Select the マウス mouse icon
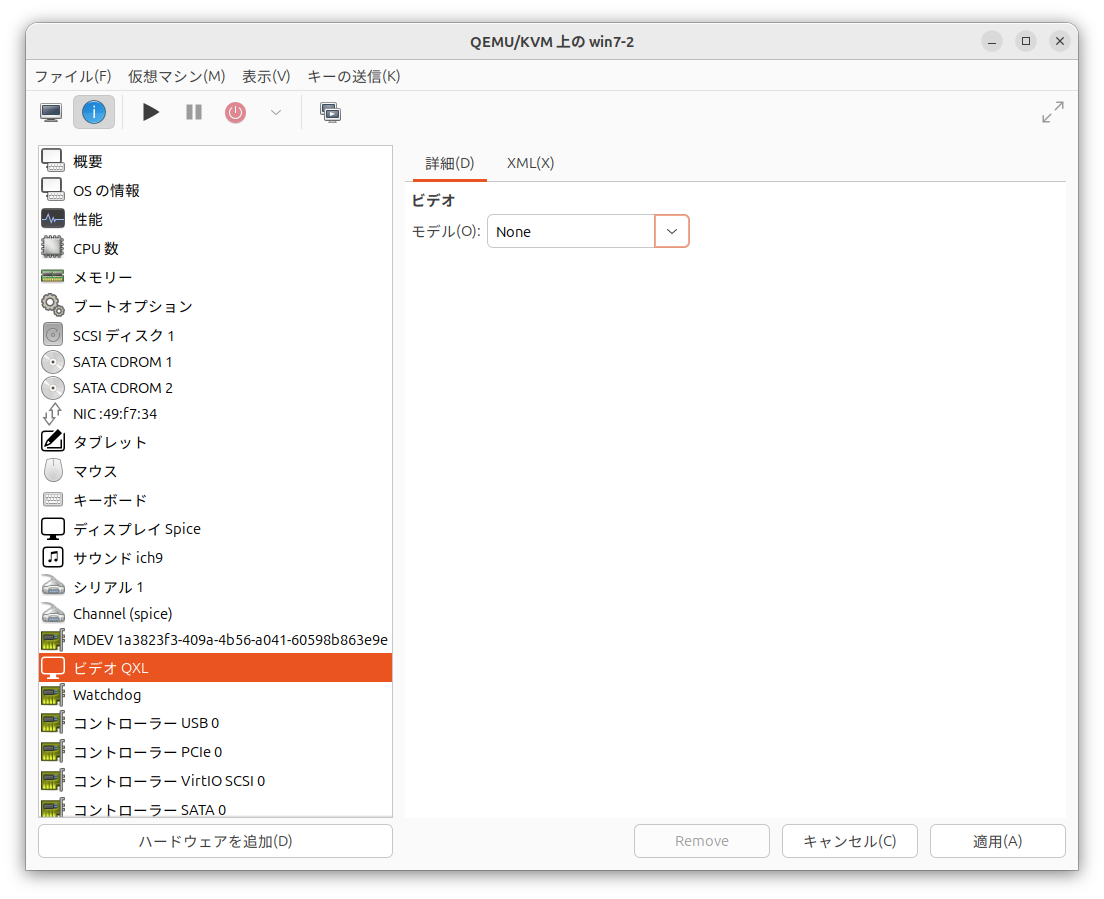Screen dimensions: 1104x899 coord(53,470)
